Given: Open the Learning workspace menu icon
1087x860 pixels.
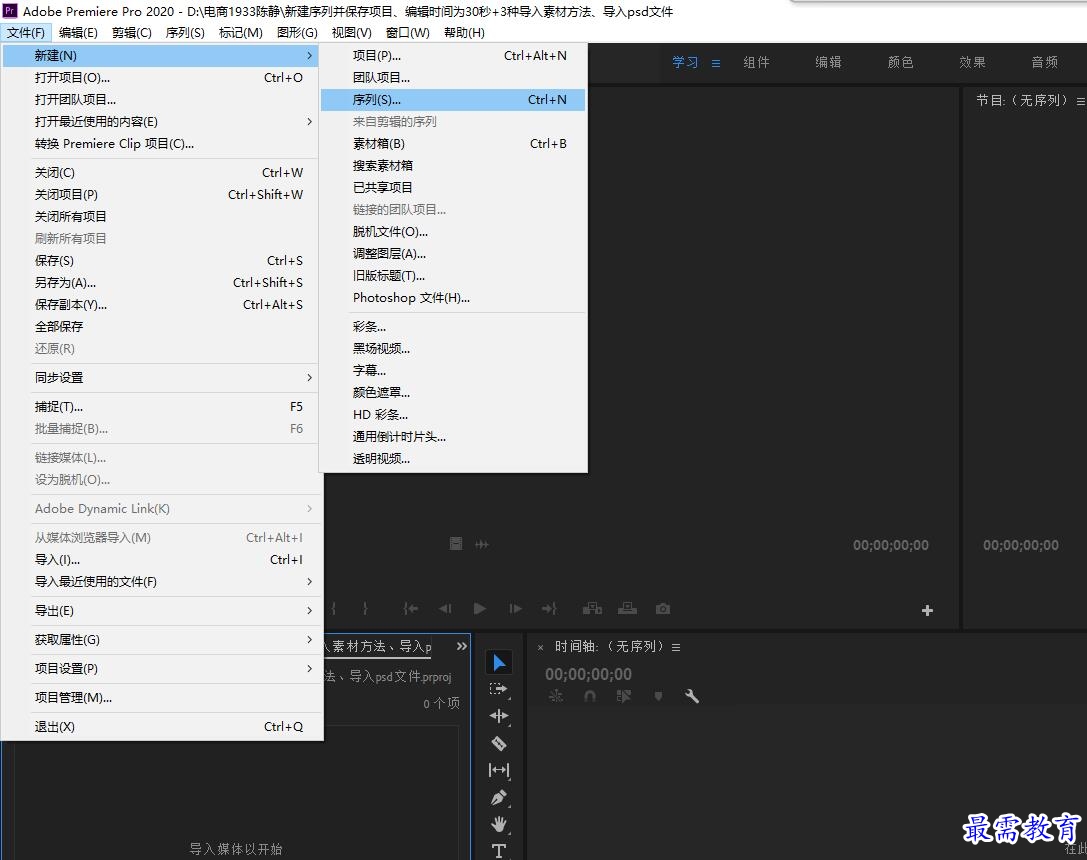Looking at the screenshot, I should 716,63.
